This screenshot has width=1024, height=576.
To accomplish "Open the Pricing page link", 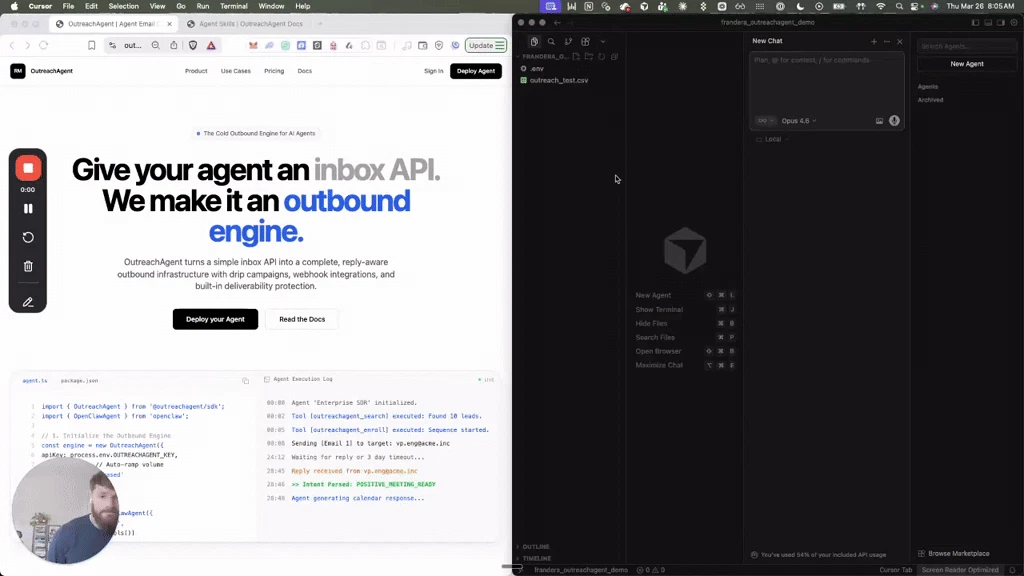I will [274, 71].
